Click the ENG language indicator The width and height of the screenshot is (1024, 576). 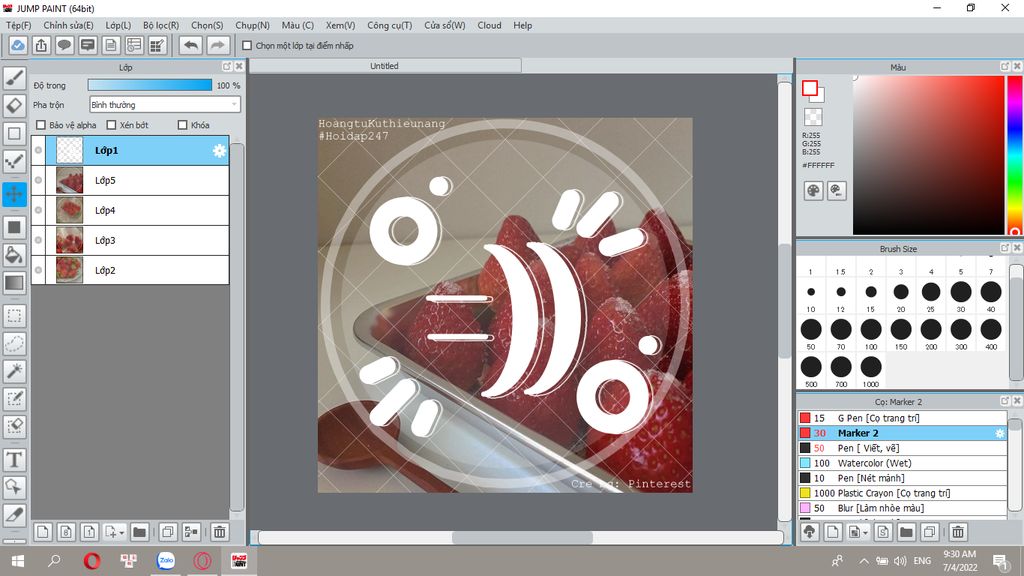(922, 561)
